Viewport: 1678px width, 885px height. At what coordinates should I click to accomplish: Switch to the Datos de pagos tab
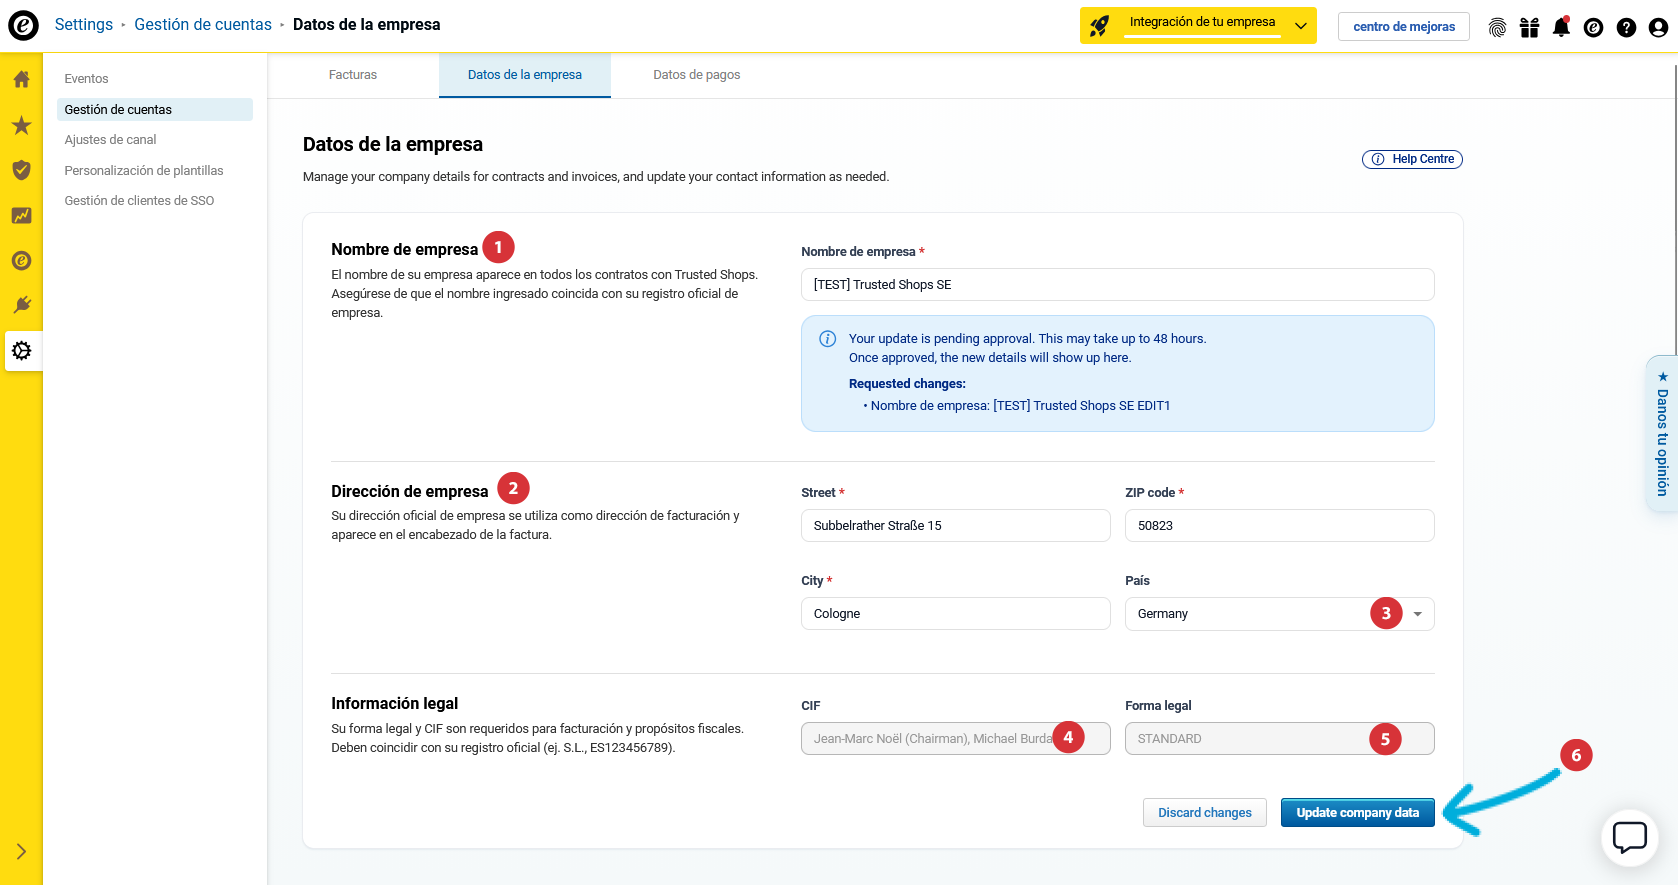click(x=696, y=75)
